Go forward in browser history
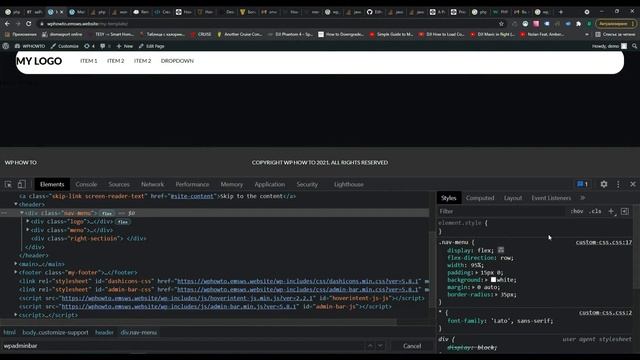This screenshot has height=360, width=640. coord(18,24)
